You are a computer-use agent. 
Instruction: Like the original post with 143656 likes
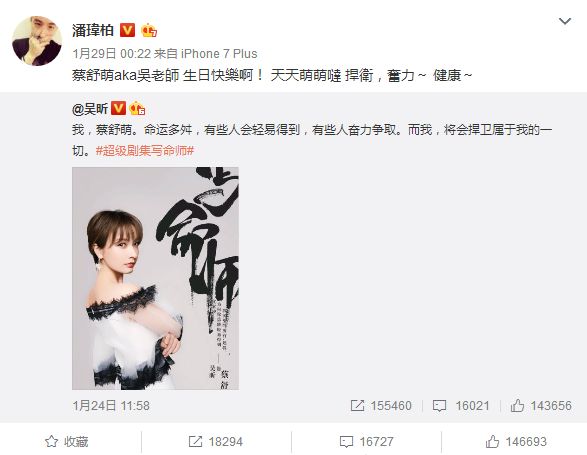(x=541, y=406)
